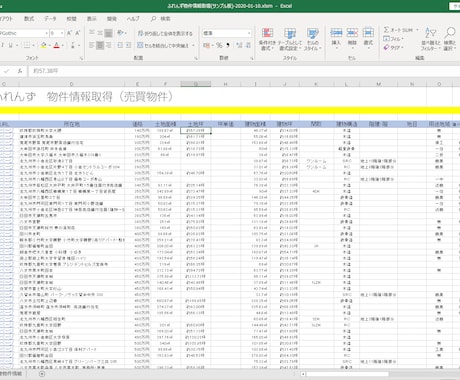Open the font name dropdown arrow

coord(46,33)
